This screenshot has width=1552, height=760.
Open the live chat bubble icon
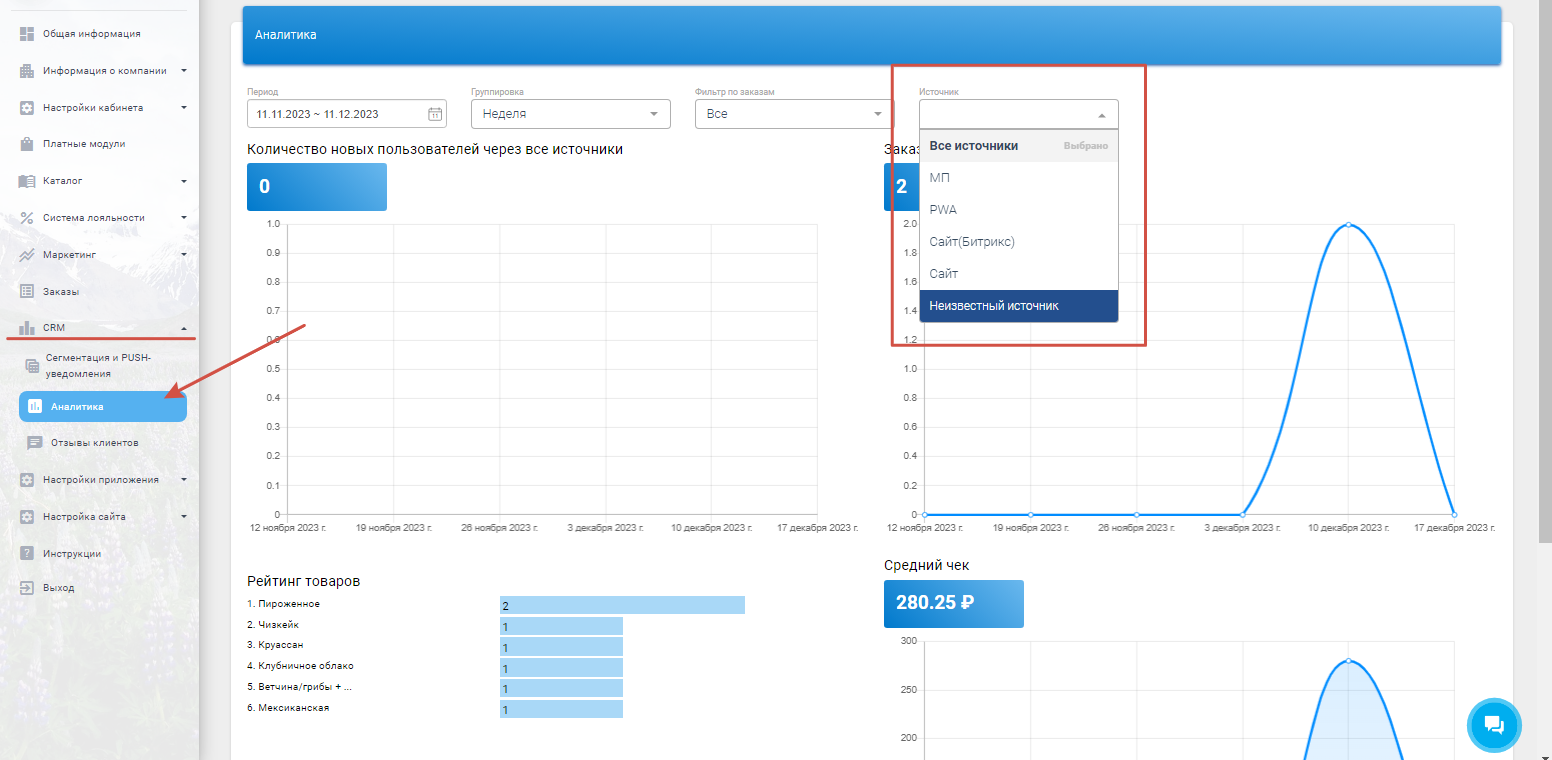(1494, 725)
